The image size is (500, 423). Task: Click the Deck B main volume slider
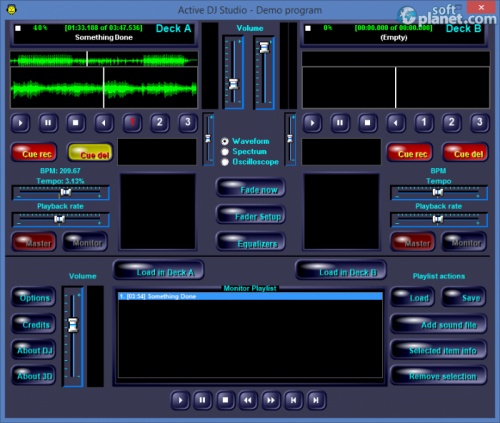pos(264,72)
